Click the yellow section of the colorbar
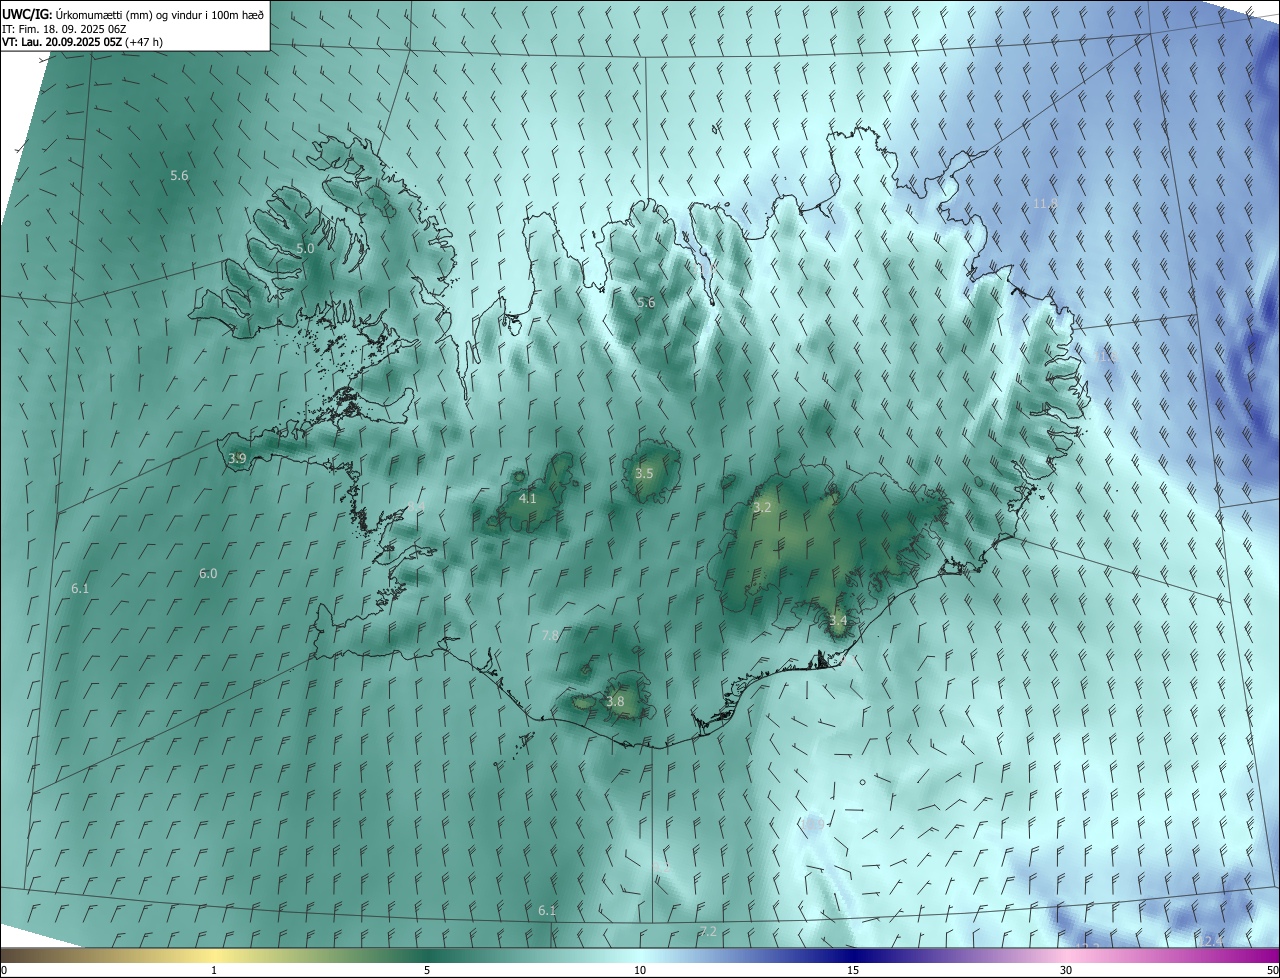 [214, 955]
